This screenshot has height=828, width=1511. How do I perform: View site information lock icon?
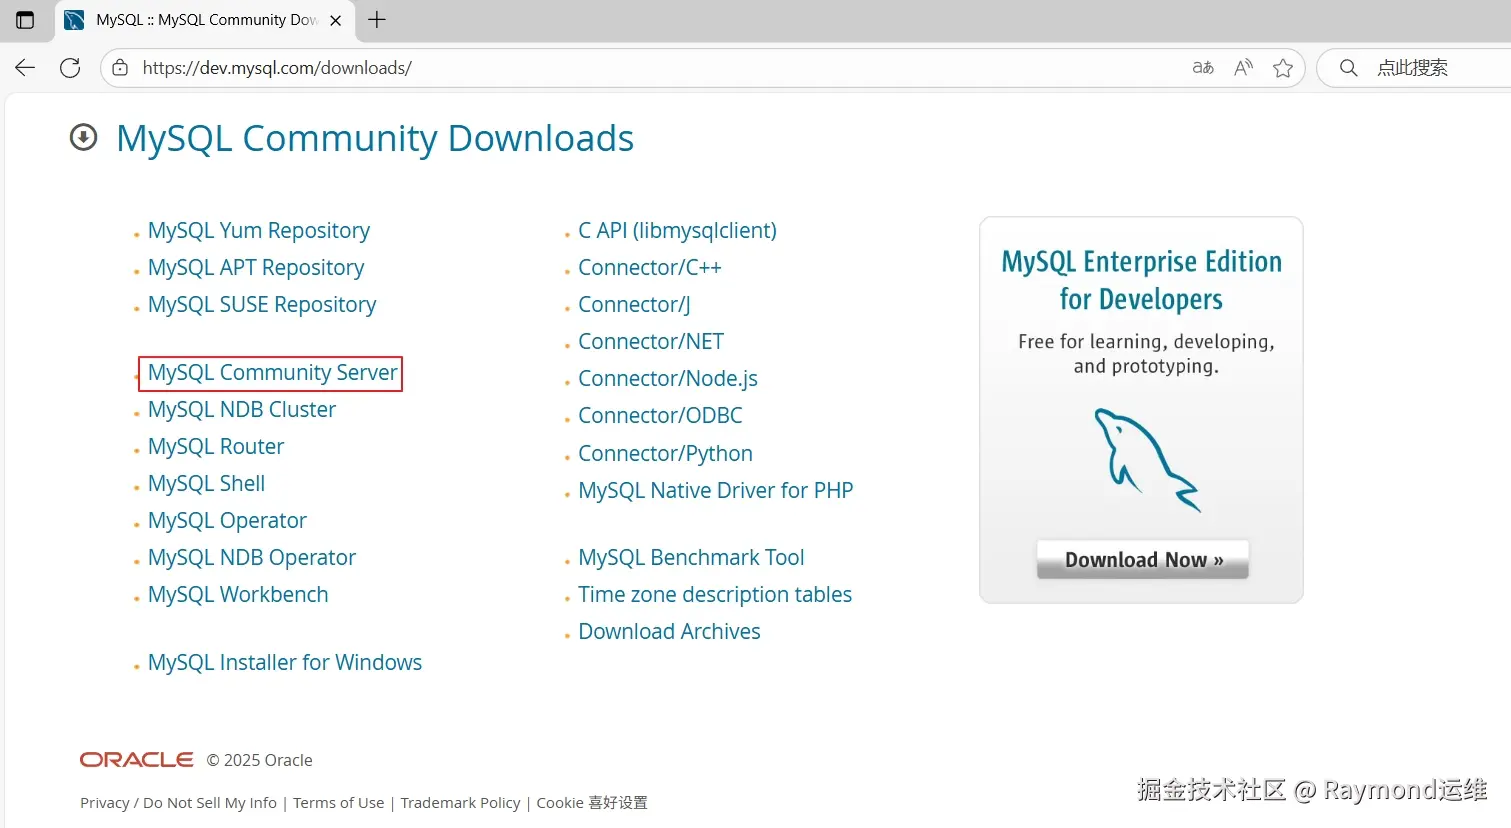(x=120, y=68)
